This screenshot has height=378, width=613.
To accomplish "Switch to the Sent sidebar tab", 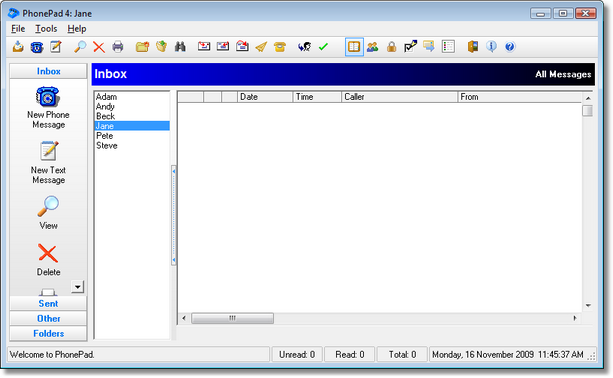I will coord(48,303).
